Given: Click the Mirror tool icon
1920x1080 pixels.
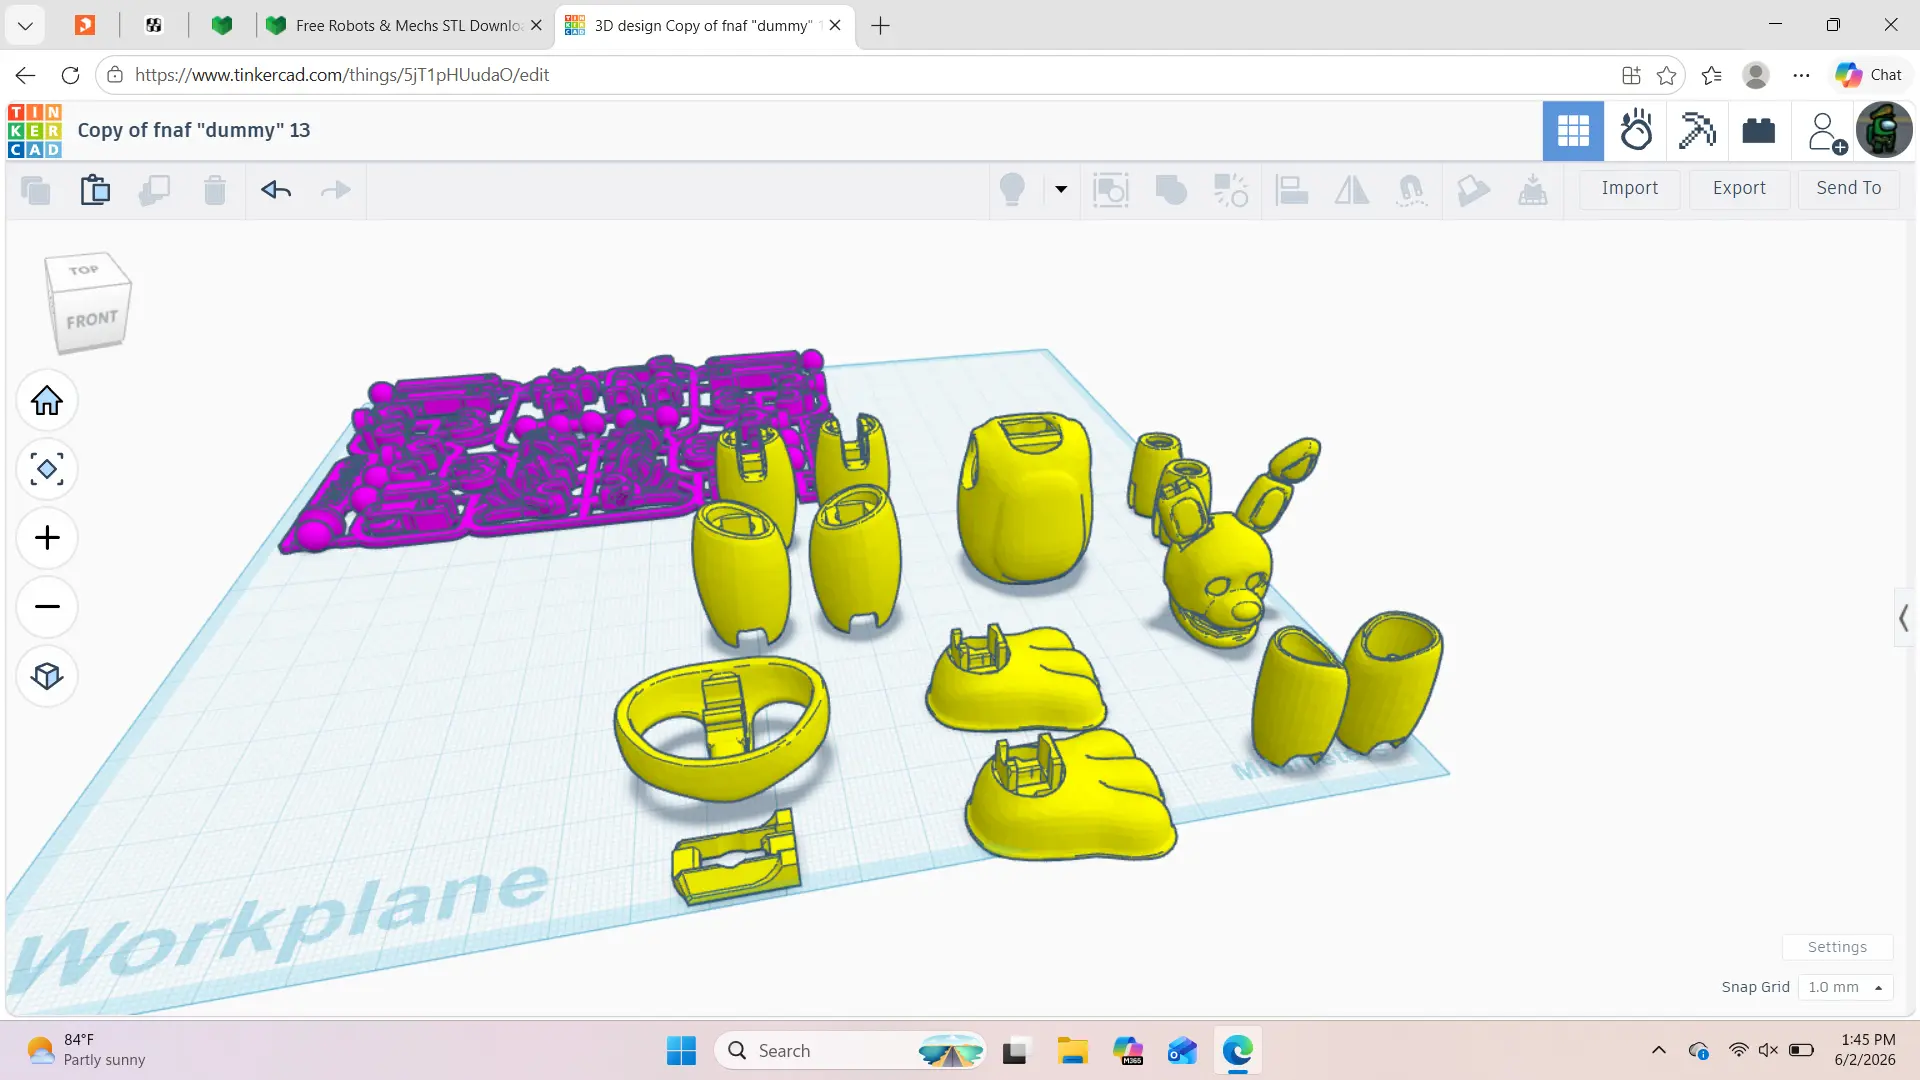Looking at the screenshot, I should pos(1352,189).
